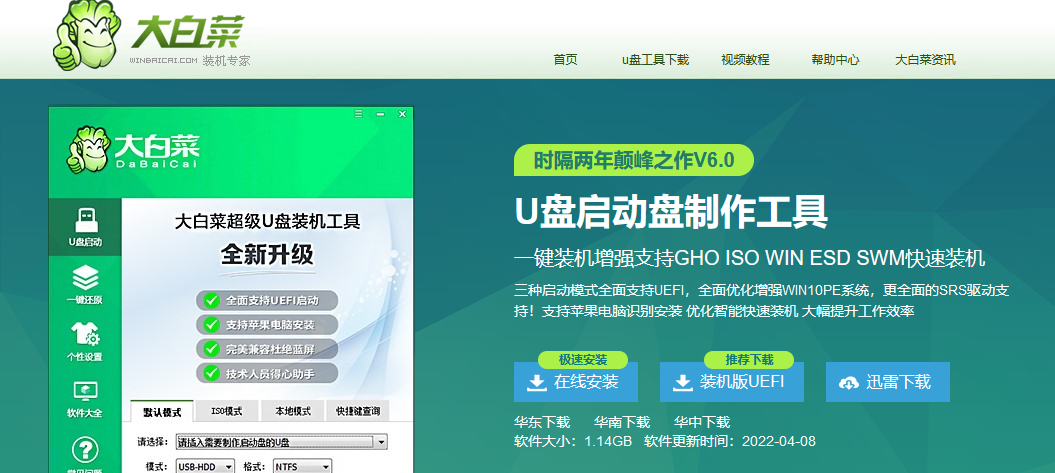Click the green checkmark beside 支持苹果电脑安装

point(212,324)
